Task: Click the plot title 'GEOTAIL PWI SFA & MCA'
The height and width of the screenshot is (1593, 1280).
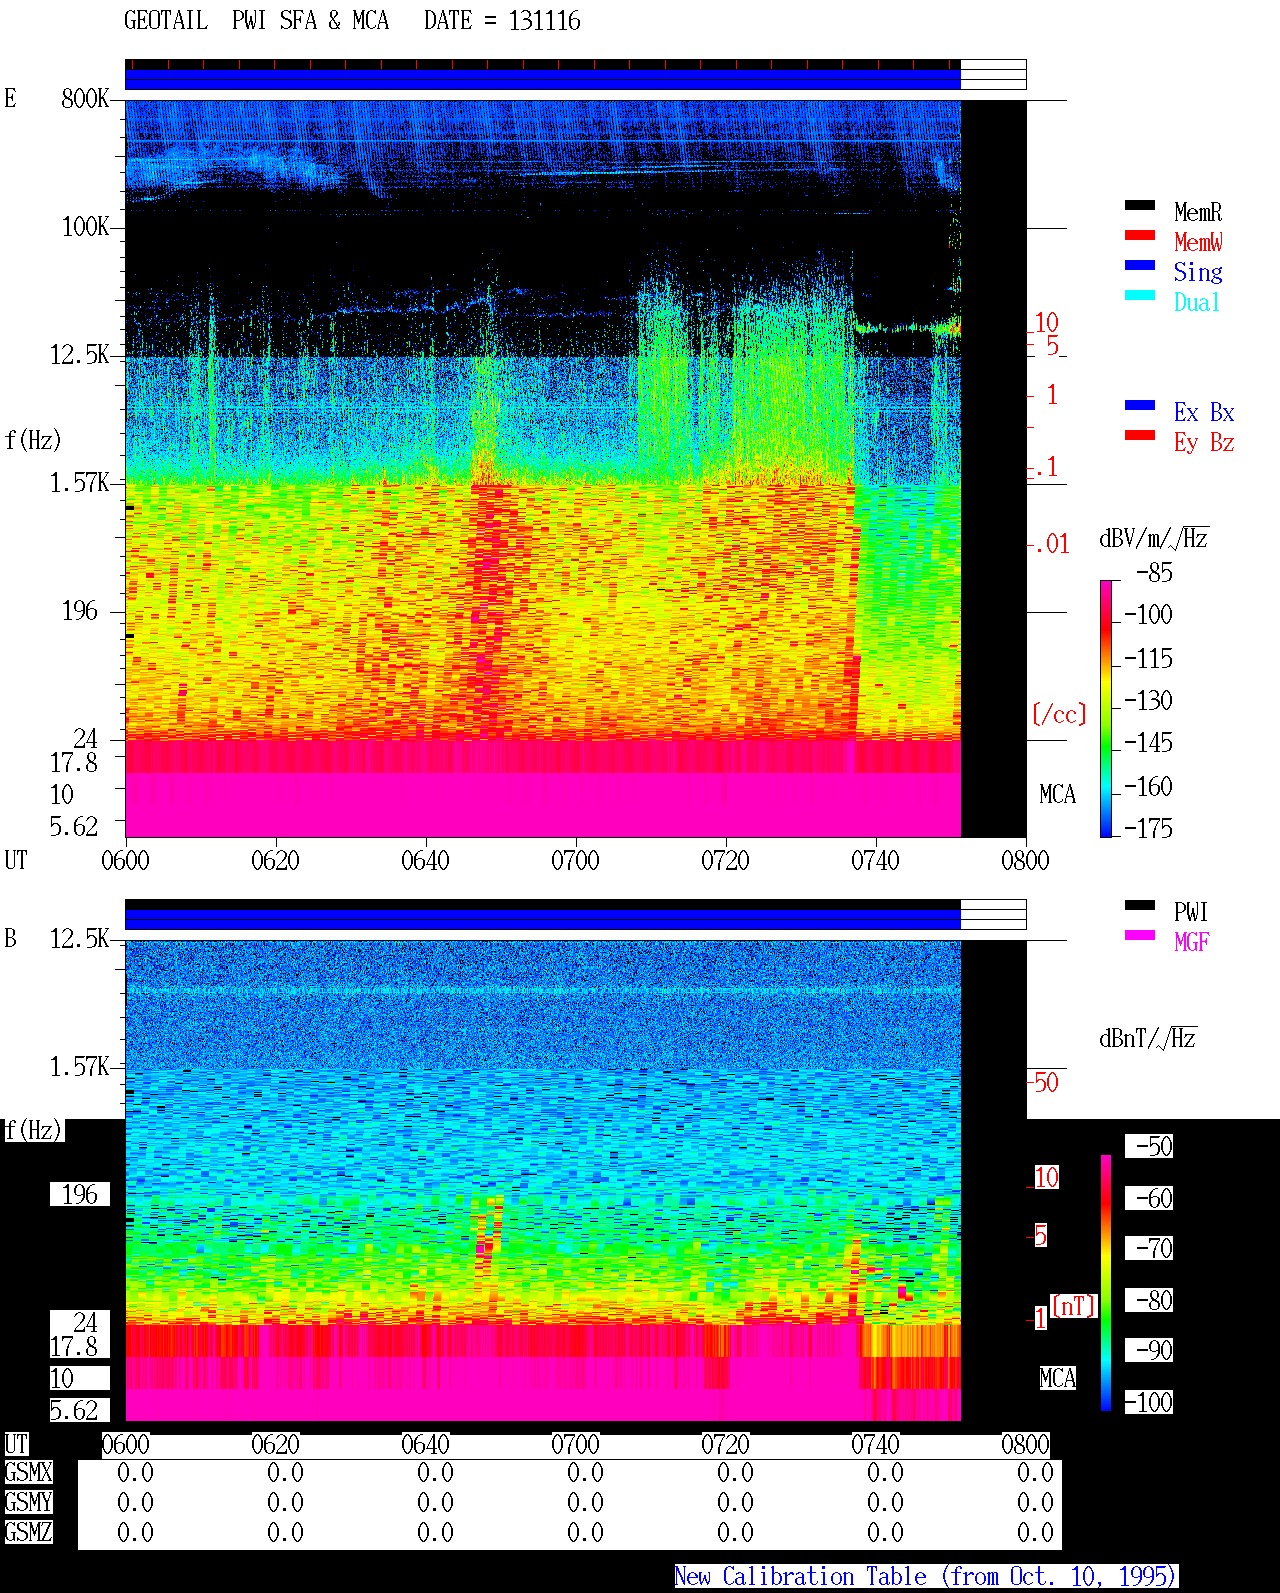Action: click(256, 21)
